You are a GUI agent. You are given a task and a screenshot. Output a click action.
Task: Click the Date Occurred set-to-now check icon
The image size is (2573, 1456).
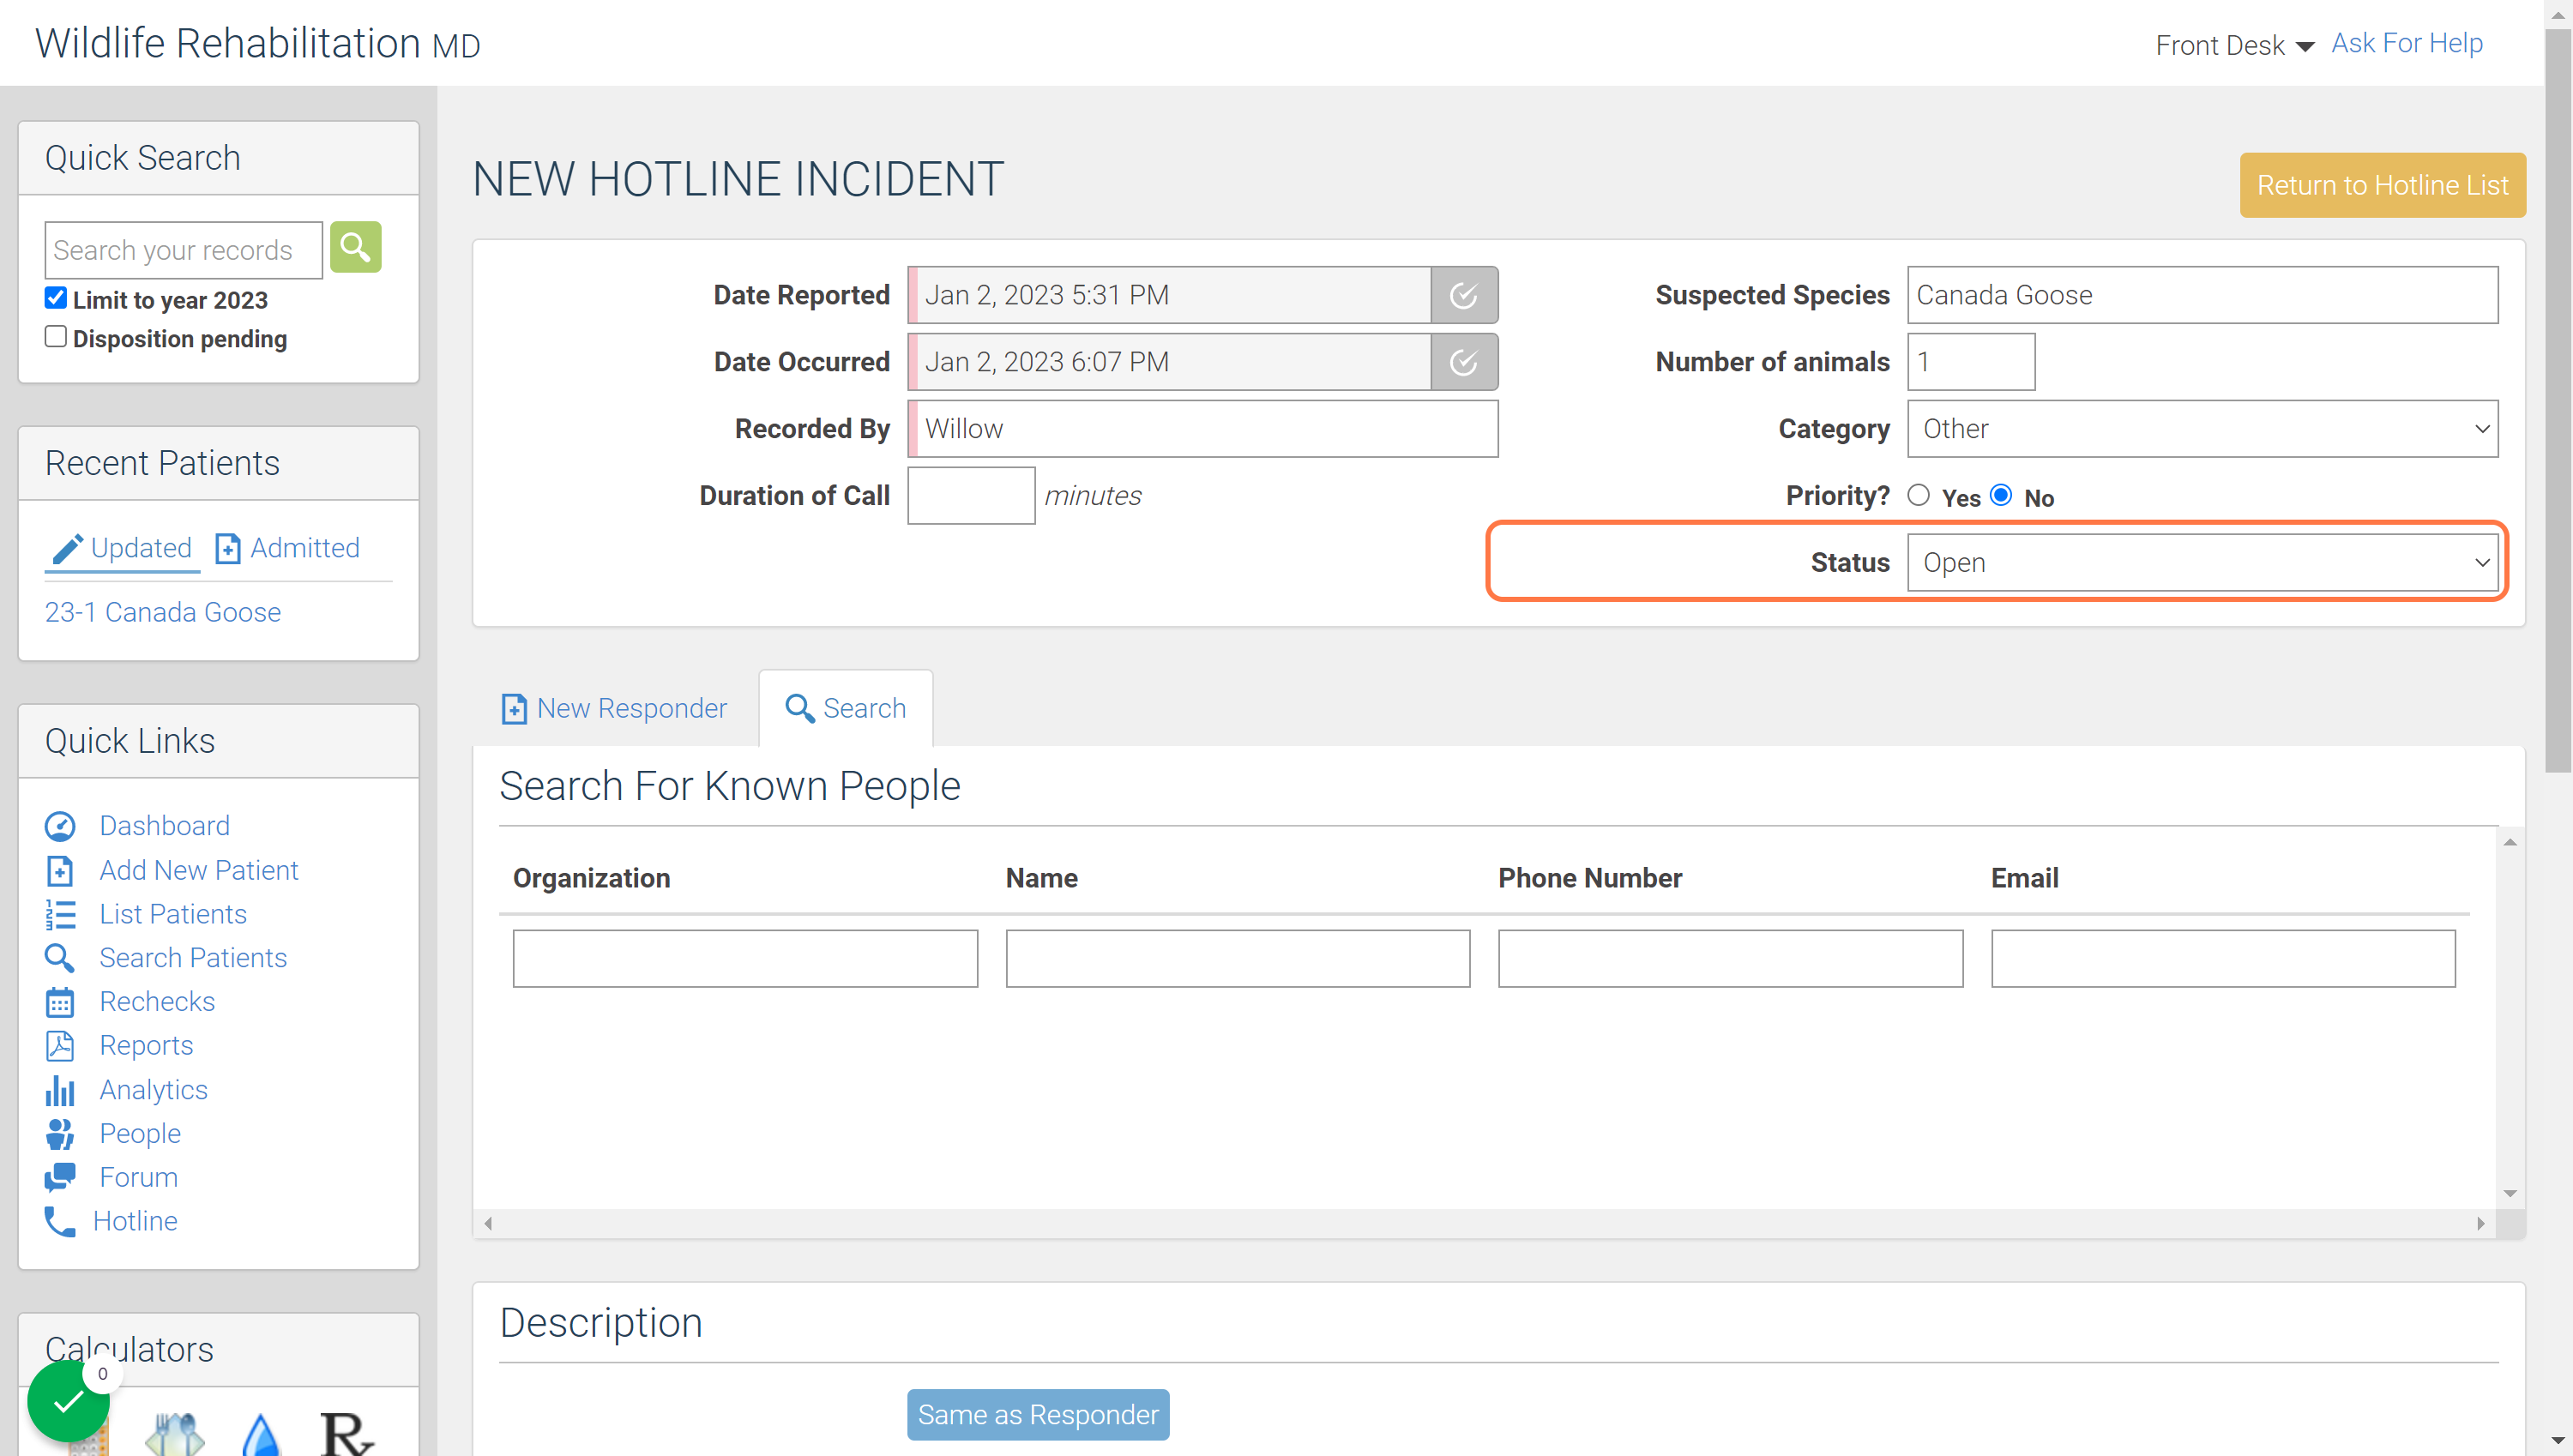click(1463, 362)
